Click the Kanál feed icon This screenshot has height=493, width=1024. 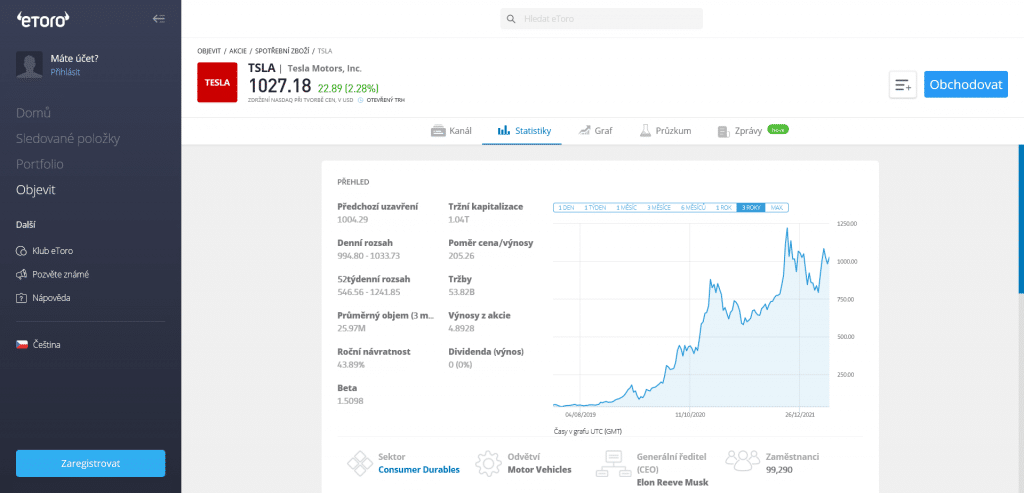coord(438,131)
